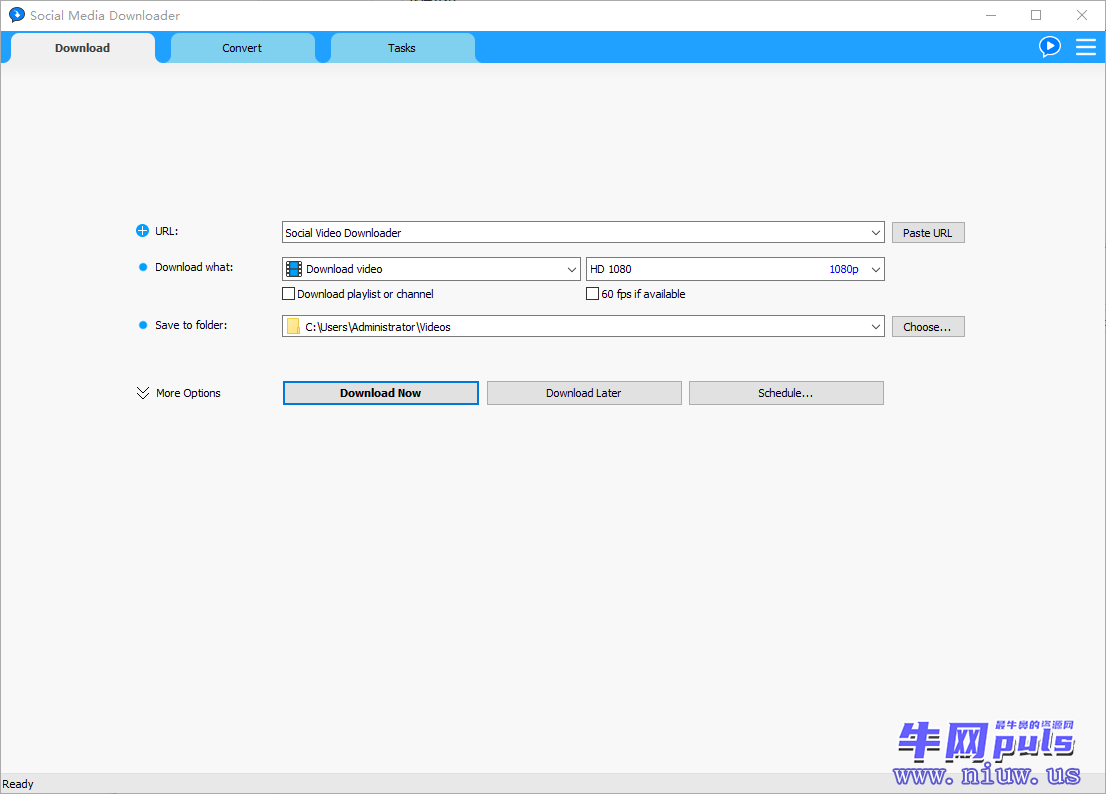Enable Download playlist or channel checkbox
1106x794 pixels.
click(288, 293)
